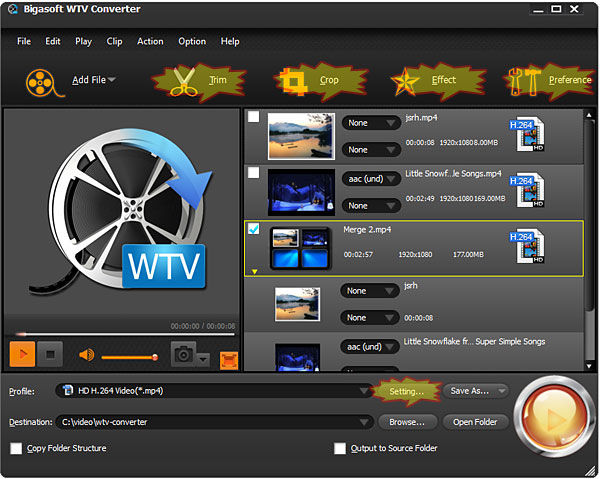Image resolution: width=600 pixels, height=479 pixels.
Task: Open the Help menu
Action: pyautogui.click(x=230, y=41)
